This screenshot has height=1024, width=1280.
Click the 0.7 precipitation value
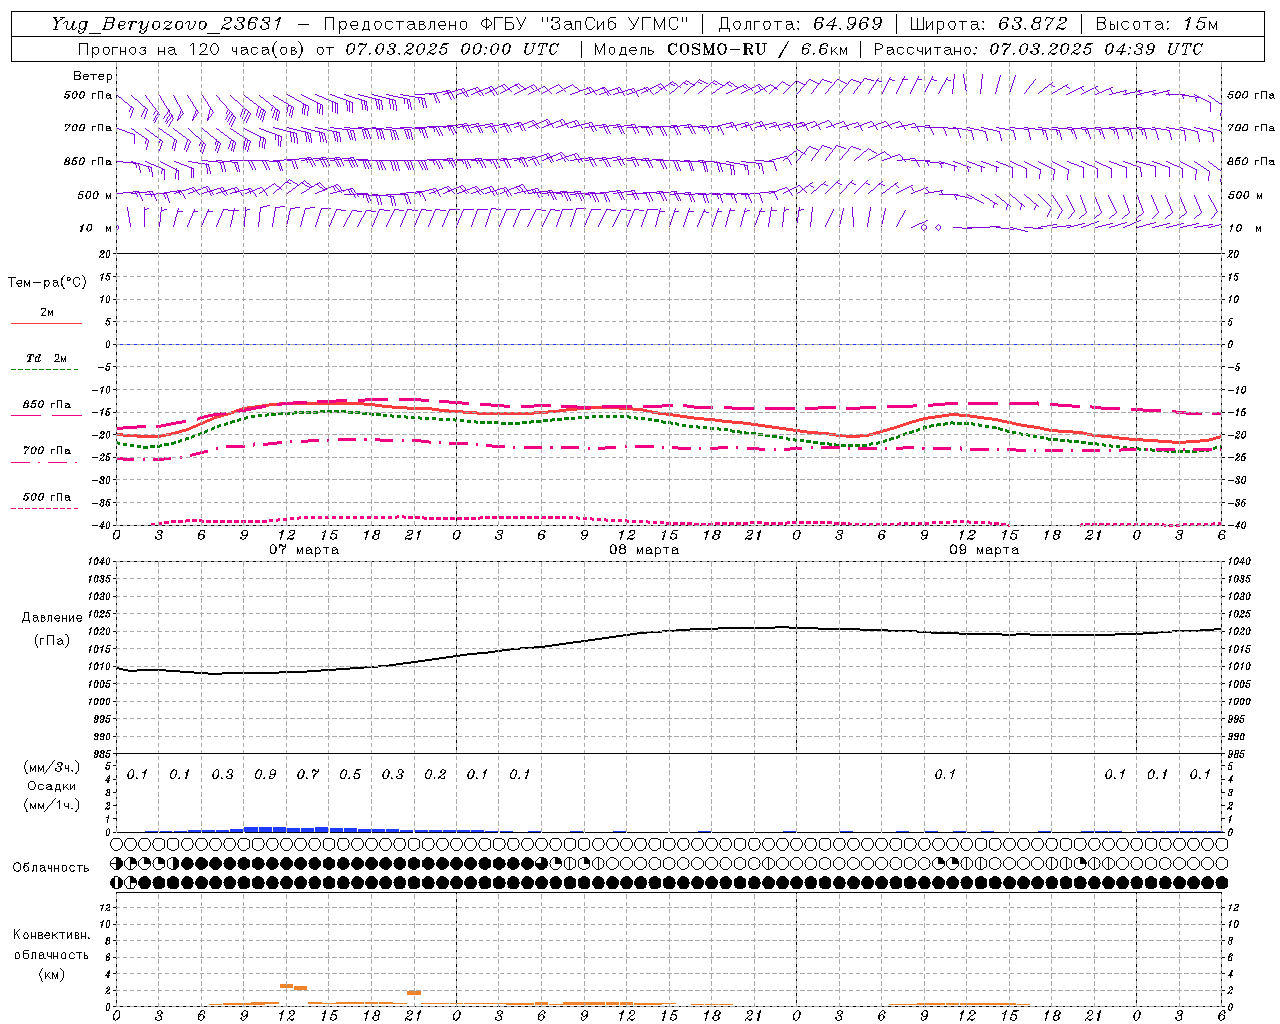pos(307,774)
